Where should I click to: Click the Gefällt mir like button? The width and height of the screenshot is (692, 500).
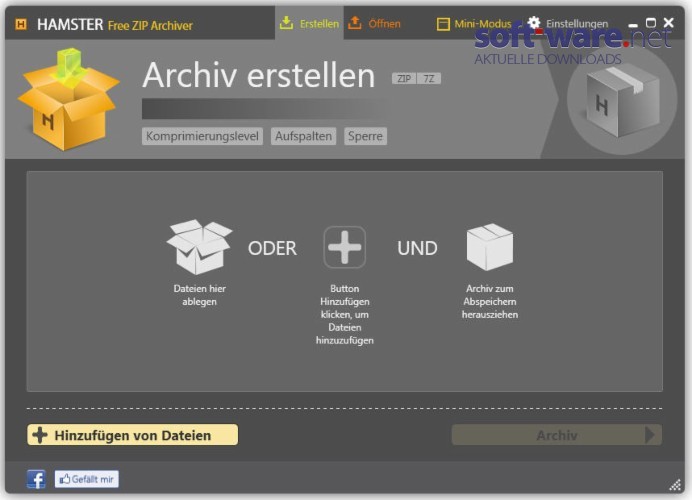point(86,479)
